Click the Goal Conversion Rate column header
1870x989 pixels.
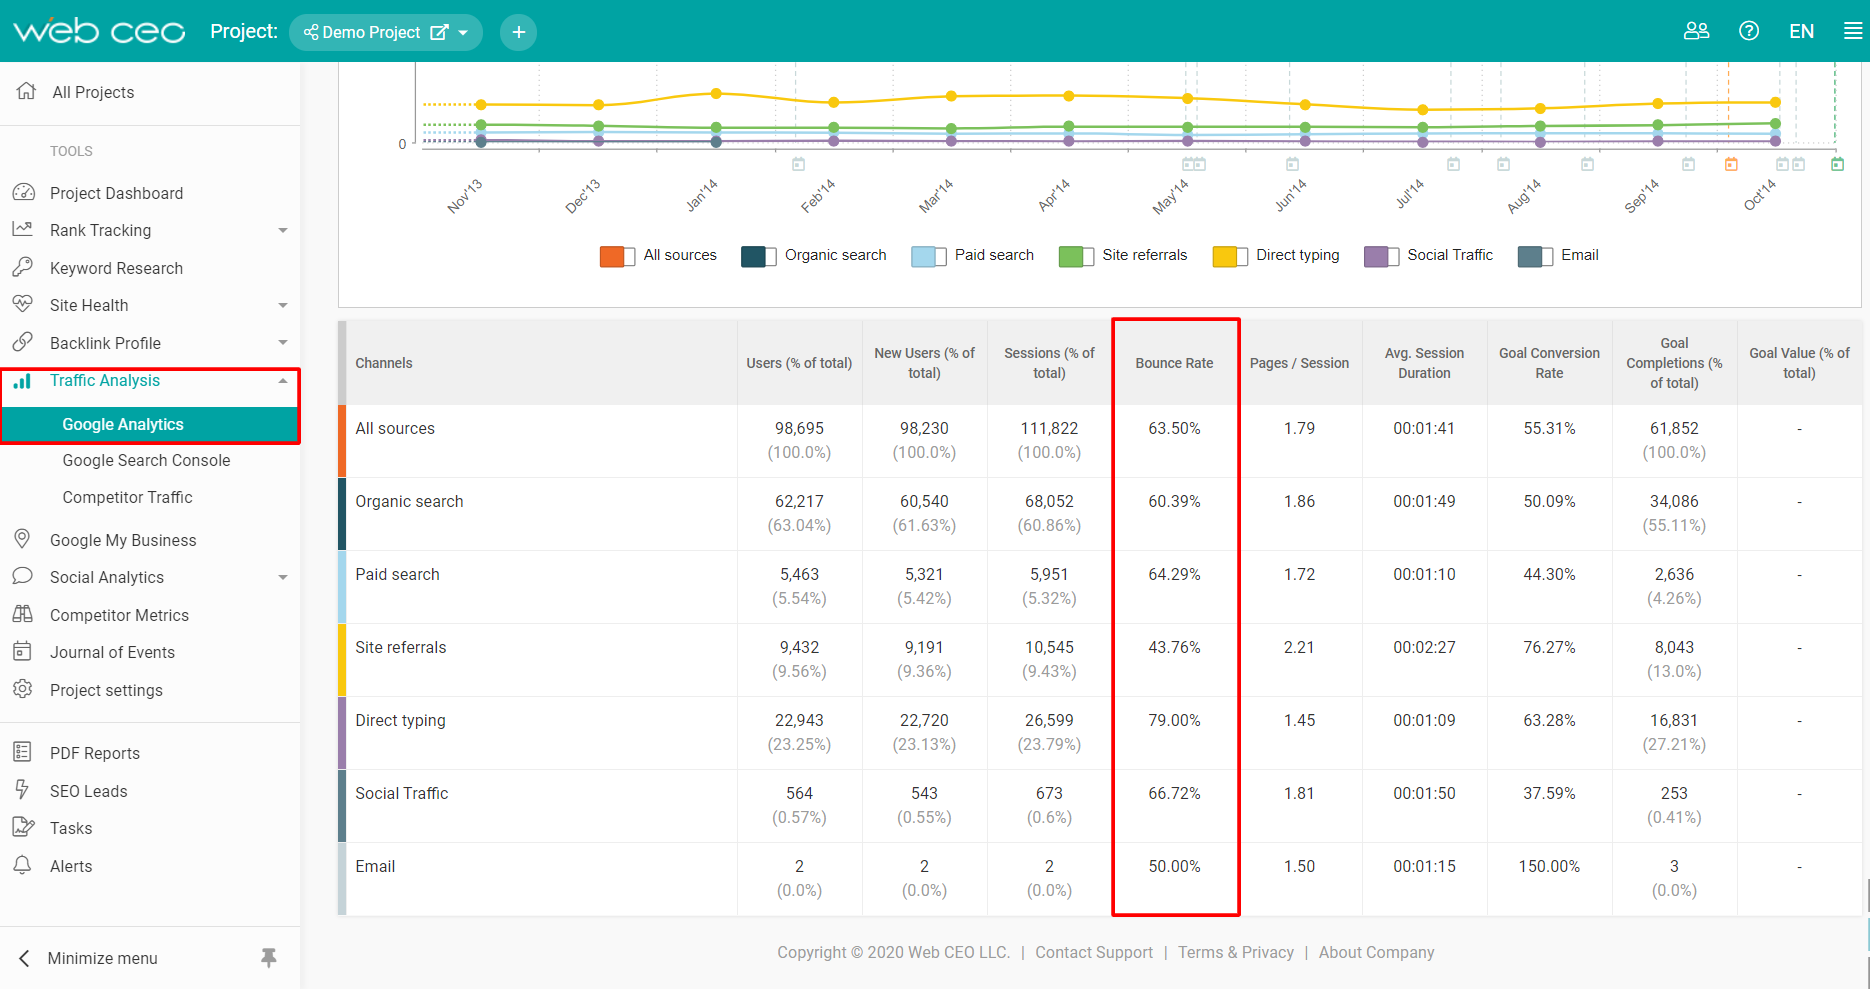pyautogui.click(x=1549, y=363)
